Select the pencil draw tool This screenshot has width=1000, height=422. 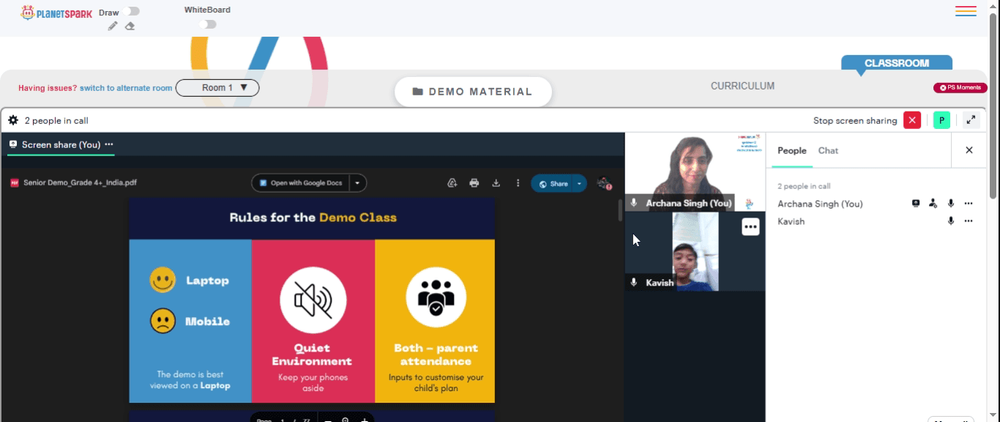113,26
